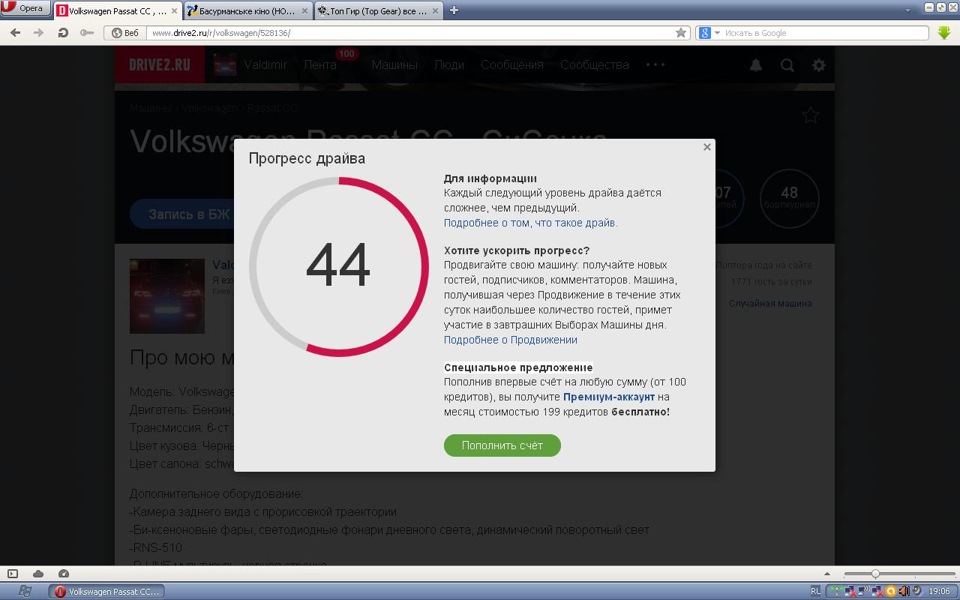This screenshot has width=960, height=600.
Task: Open the Лента feed menu item
Action: tap(320, 65)
